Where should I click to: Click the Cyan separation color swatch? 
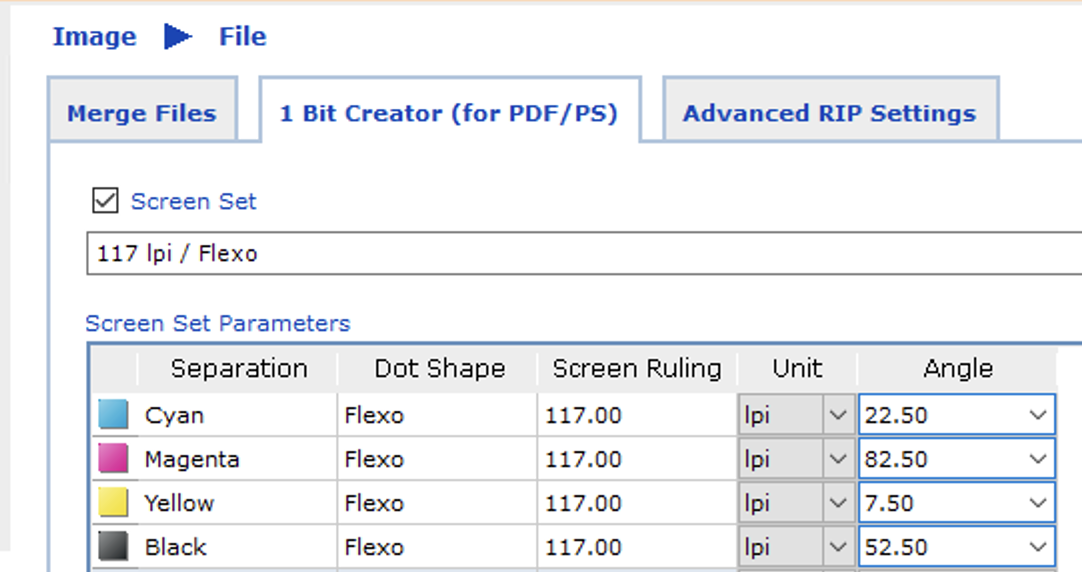114,415
